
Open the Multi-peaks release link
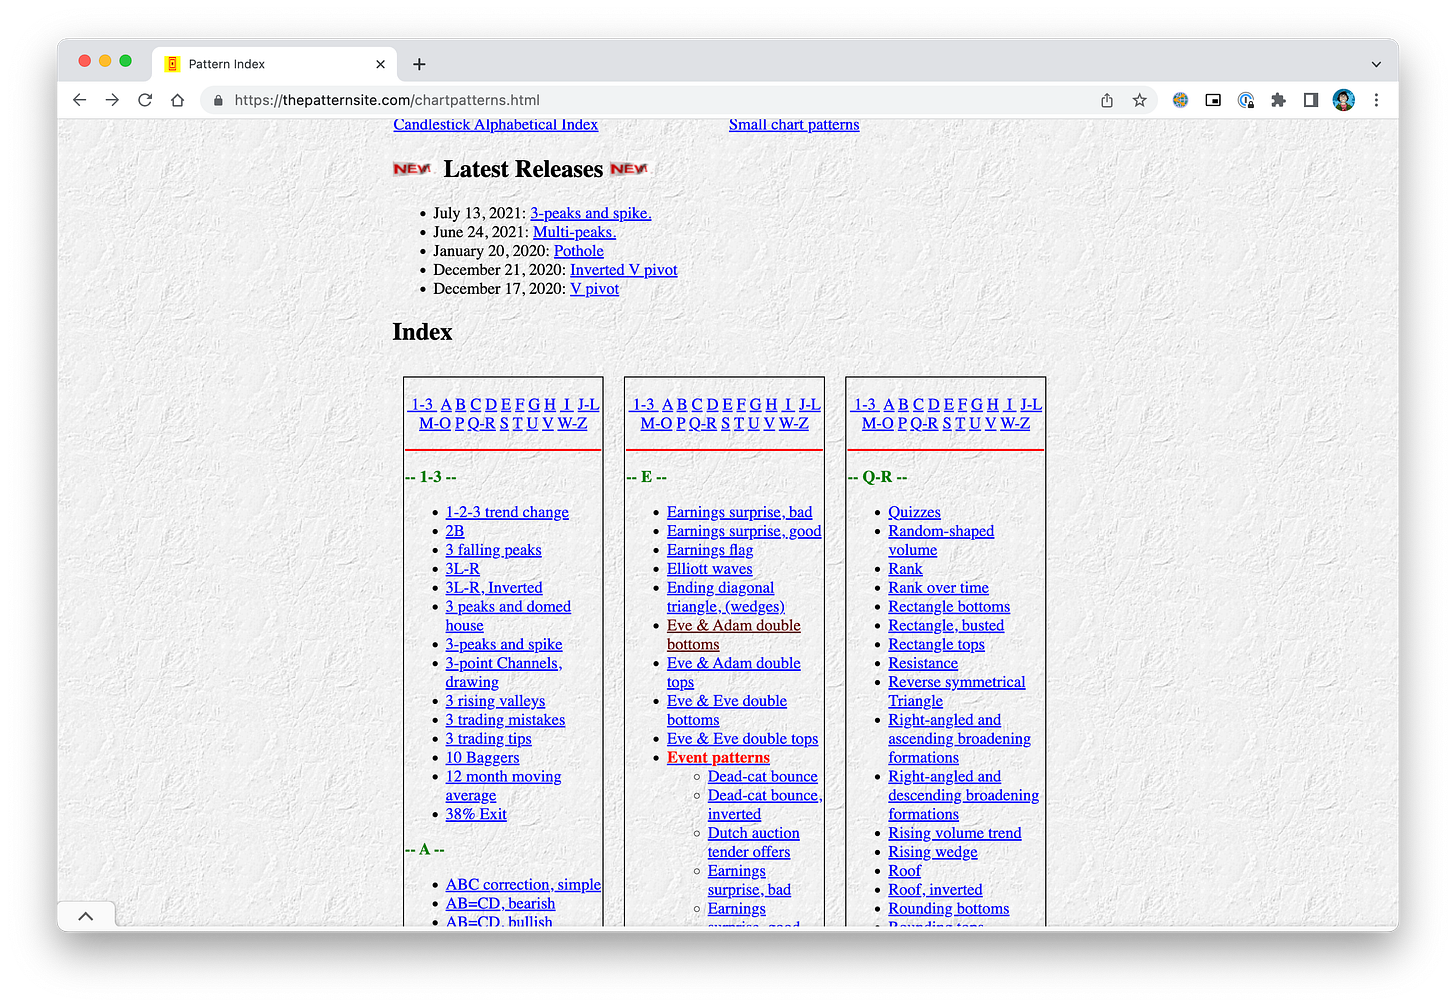(574, 232)
